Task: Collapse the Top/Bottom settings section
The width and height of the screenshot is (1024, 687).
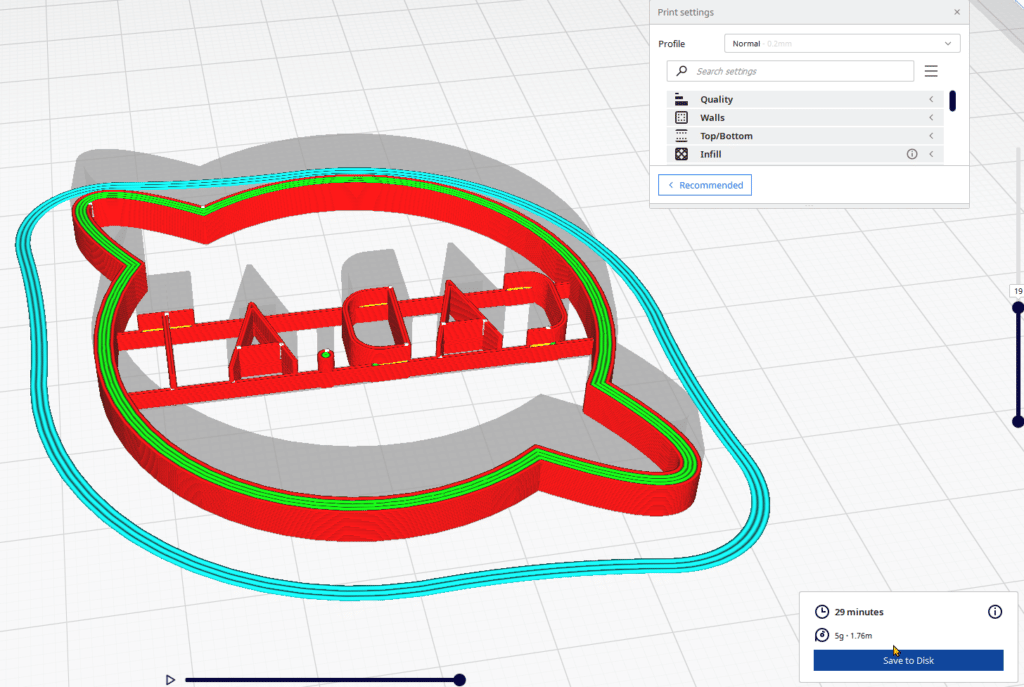Action: point(930,135)
